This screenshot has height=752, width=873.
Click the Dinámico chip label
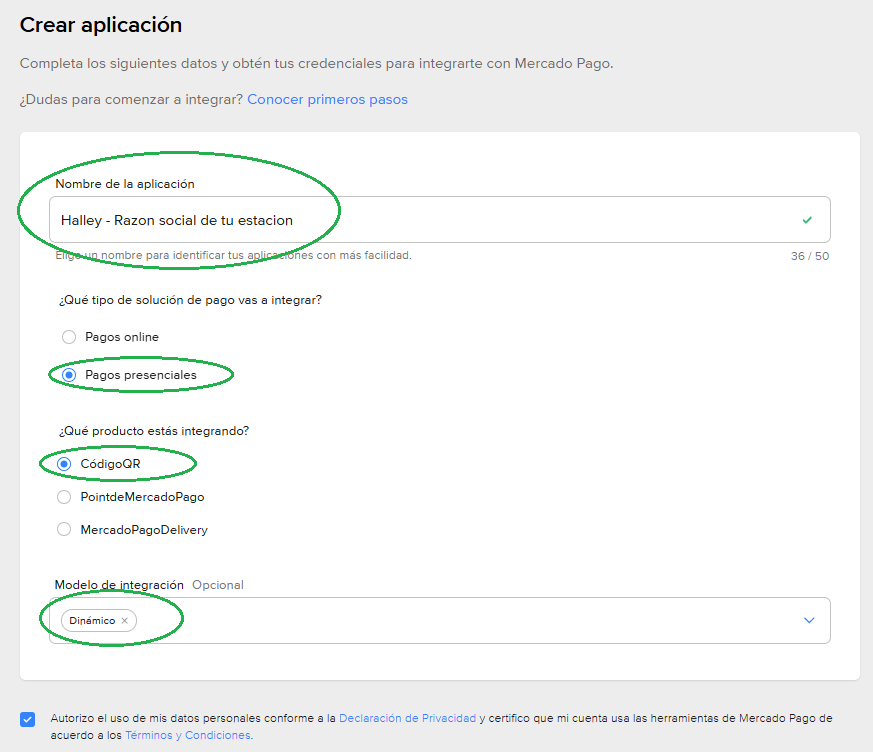(92, 621)
